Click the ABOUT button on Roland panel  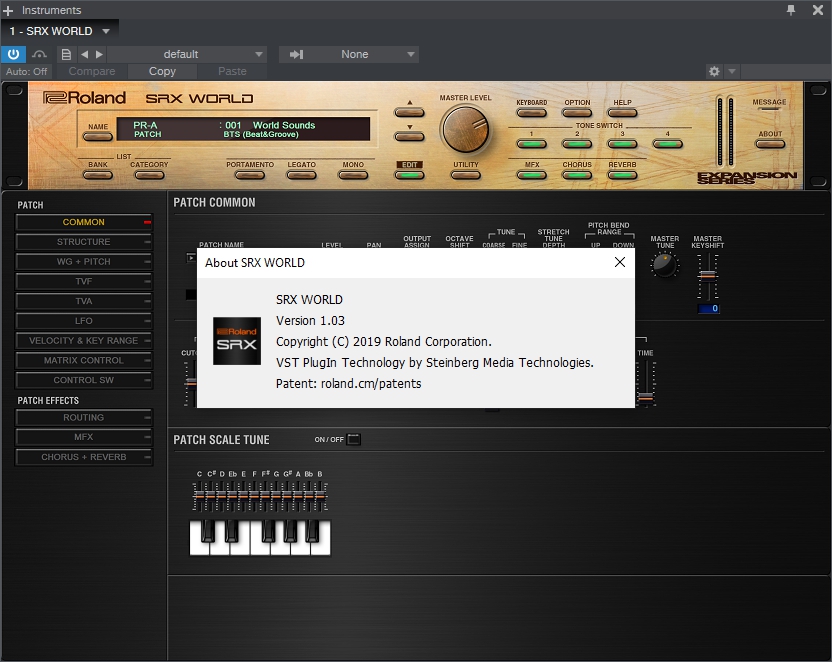[x=770, y=144]
